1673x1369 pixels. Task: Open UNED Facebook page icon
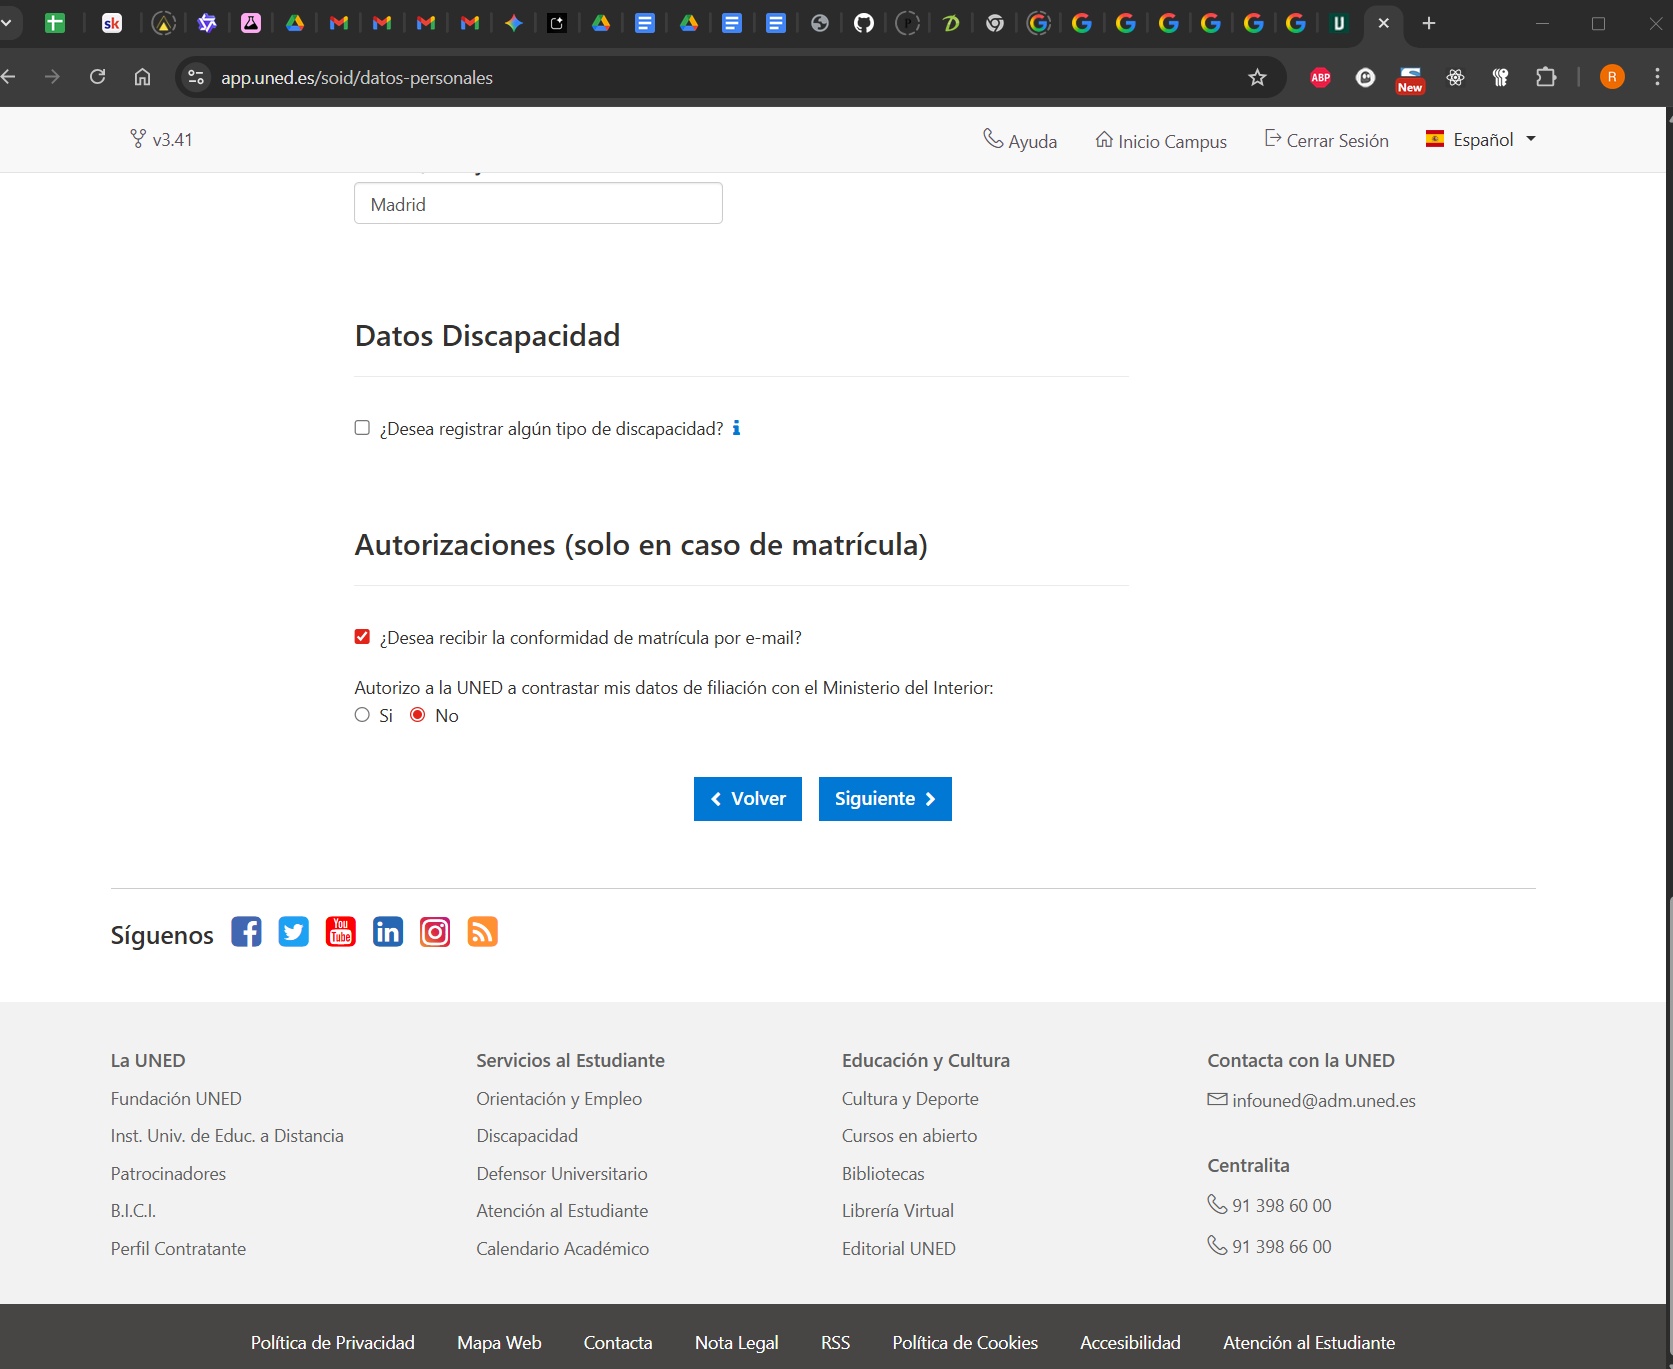coord(246,932)
